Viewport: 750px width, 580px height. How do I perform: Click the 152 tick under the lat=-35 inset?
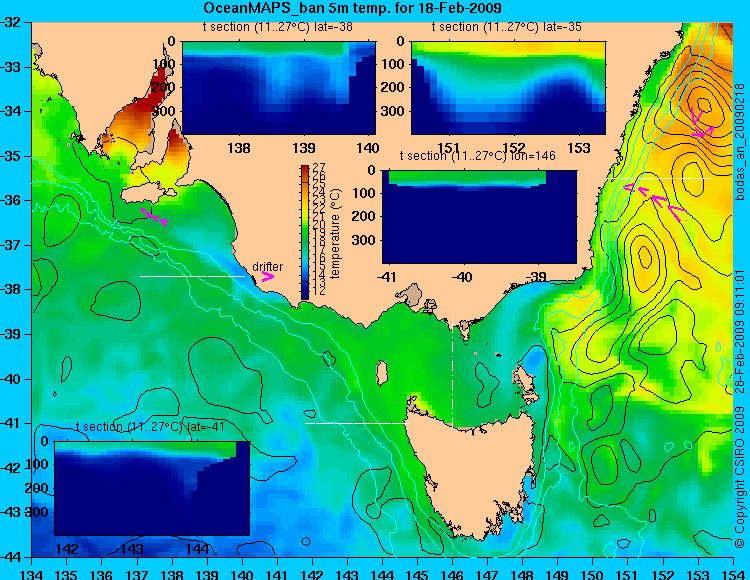click(x=514, y=148)
